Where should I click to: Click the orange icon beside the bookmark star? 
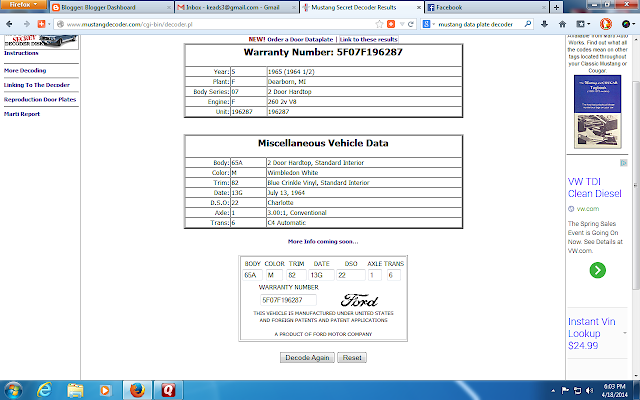(x=391, y=24)
